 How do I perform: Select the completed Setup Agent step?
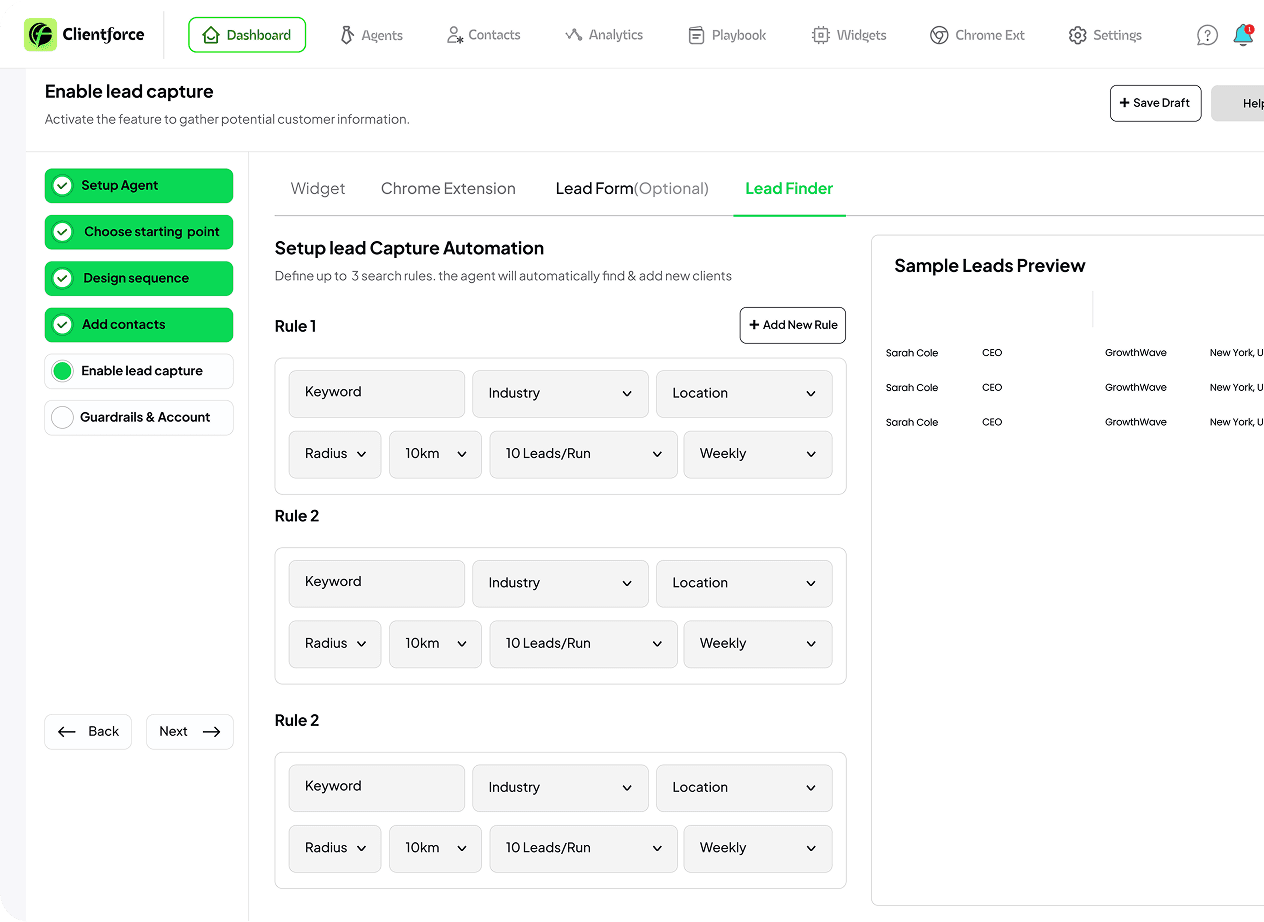pyautogui.click(x=138, y=186)
